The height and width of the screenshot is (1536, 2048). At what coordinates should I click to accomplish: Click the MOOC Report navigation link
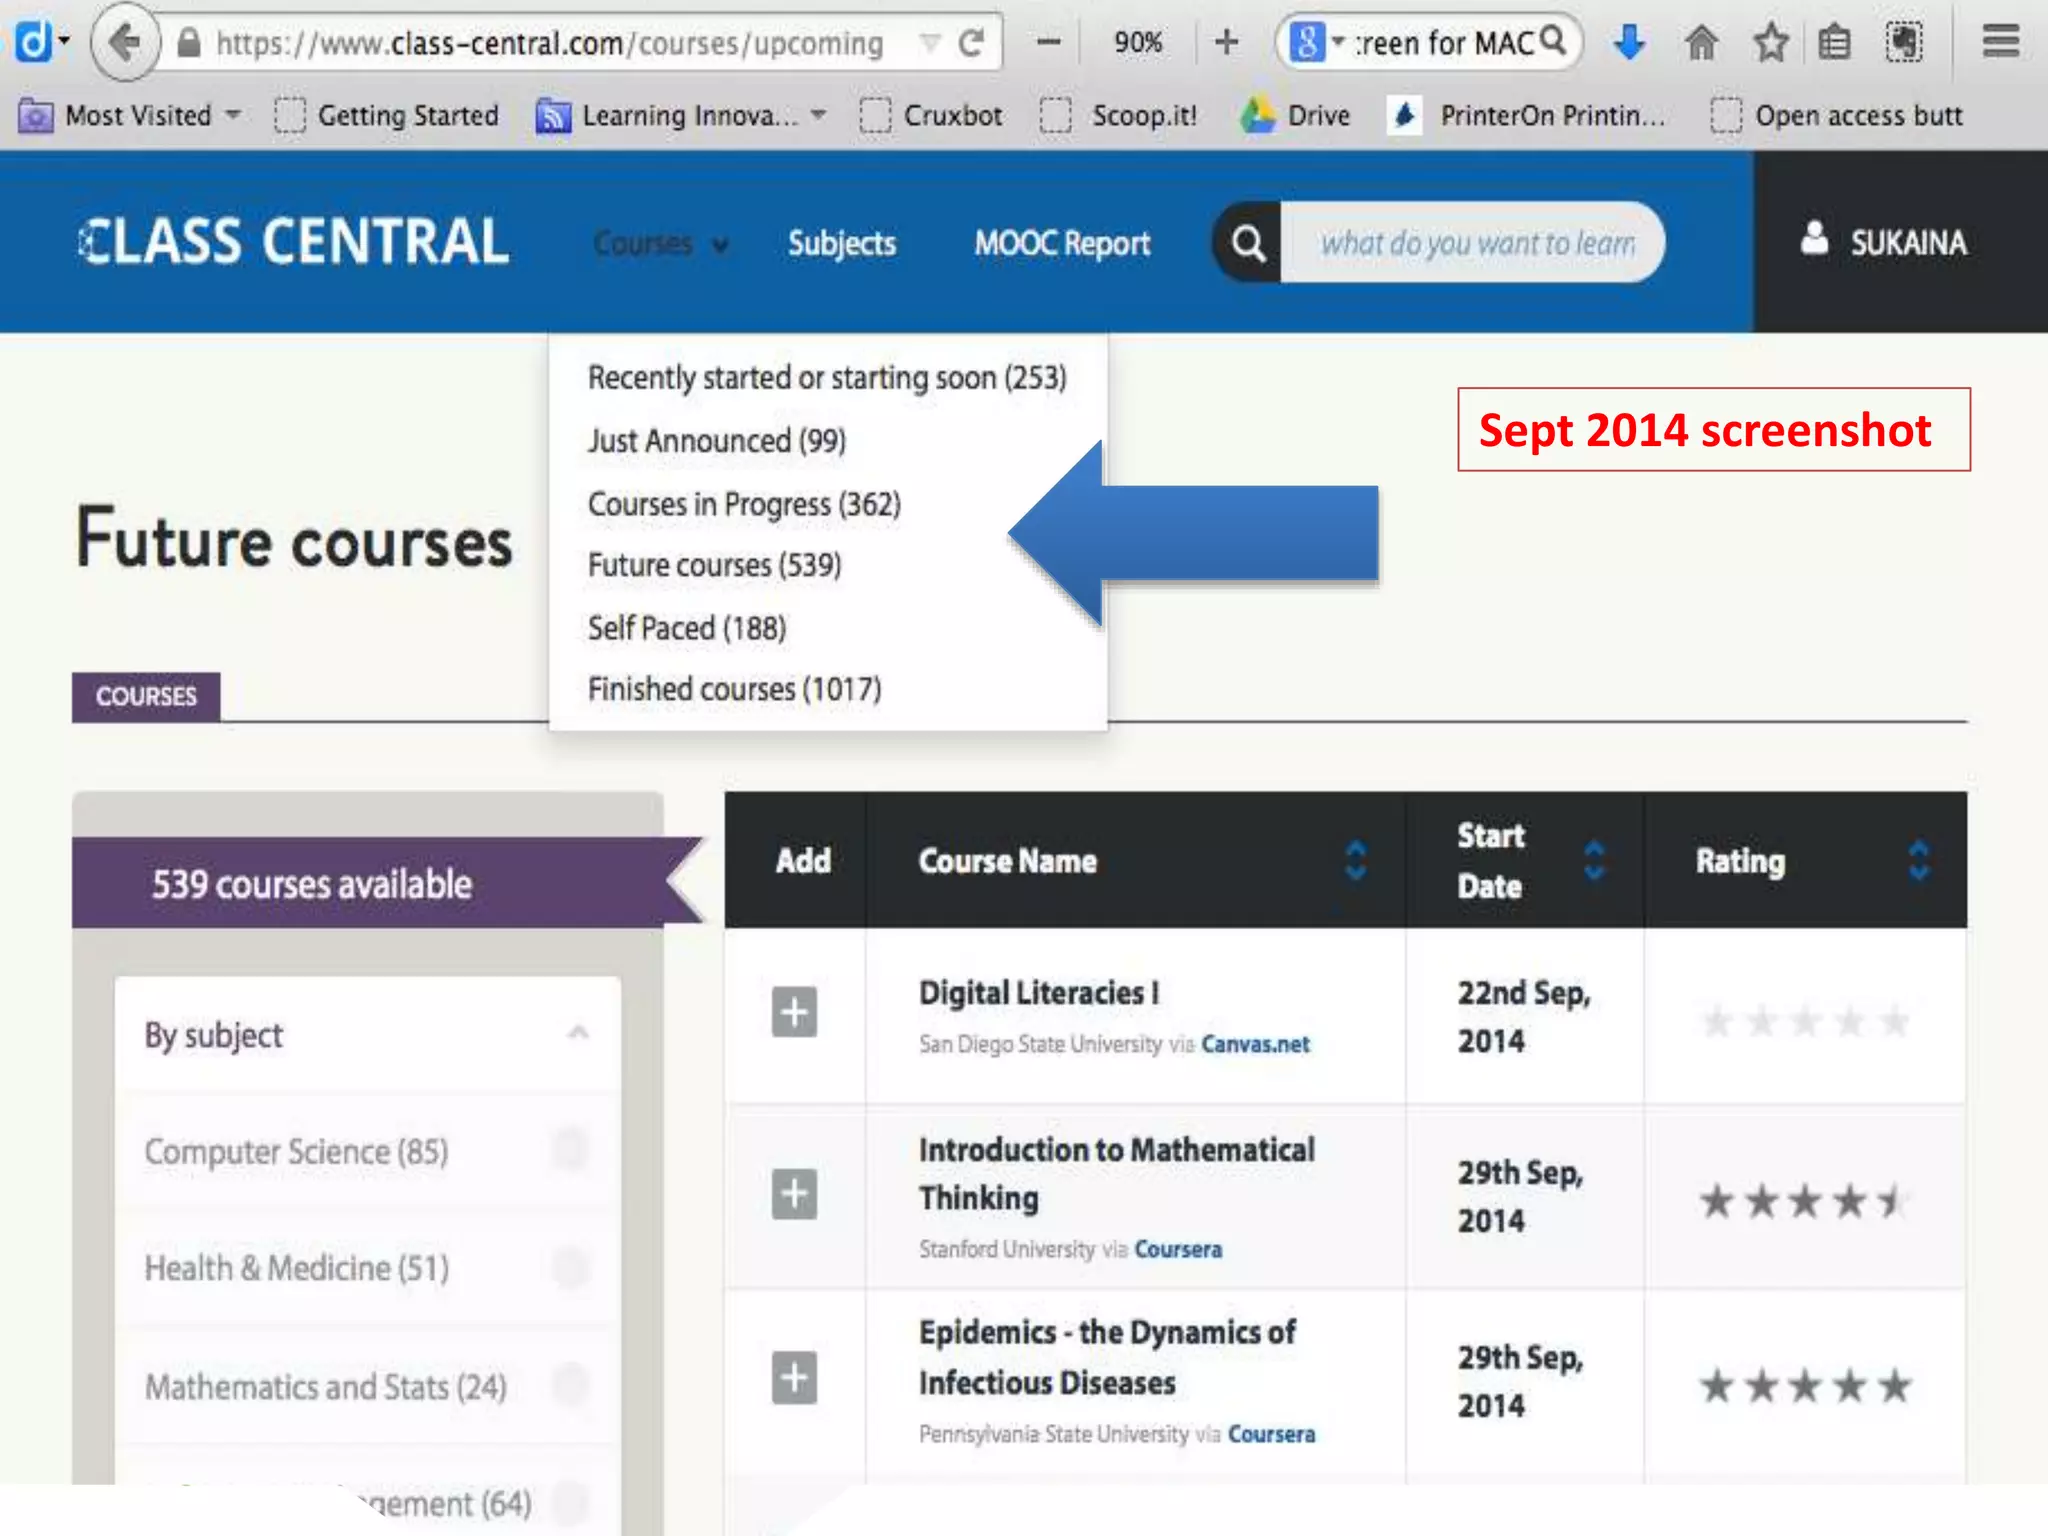[1062, 243]
